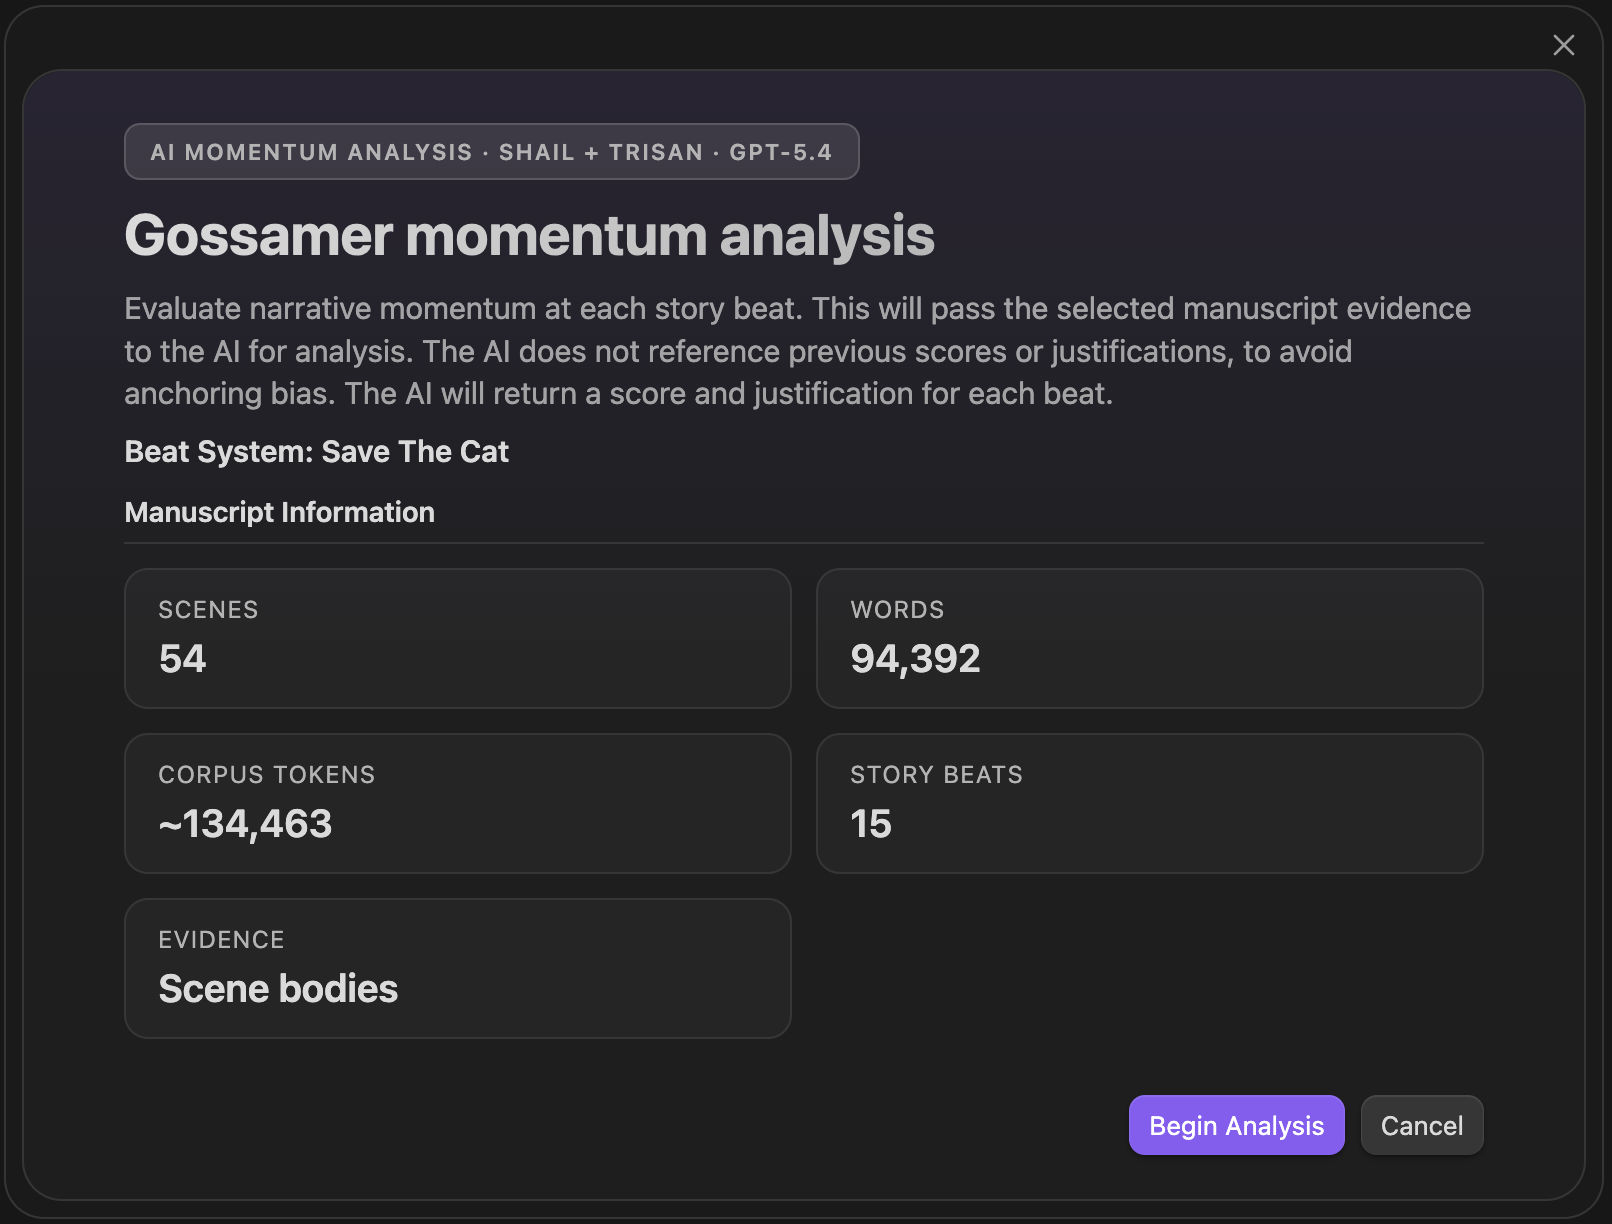Click the Manuscript Information heading
This screenshot has height=1224, width=1612.
click(x=279, y=512)
